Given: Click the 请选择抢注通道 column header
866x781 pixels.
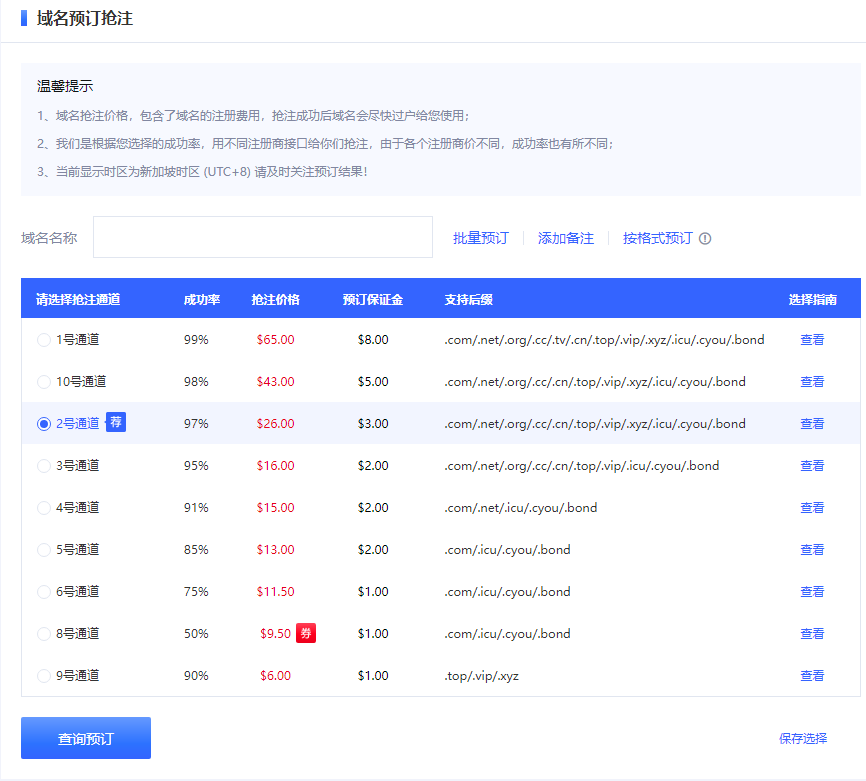Looking at the screenshot, I should (x=78, y=299).
